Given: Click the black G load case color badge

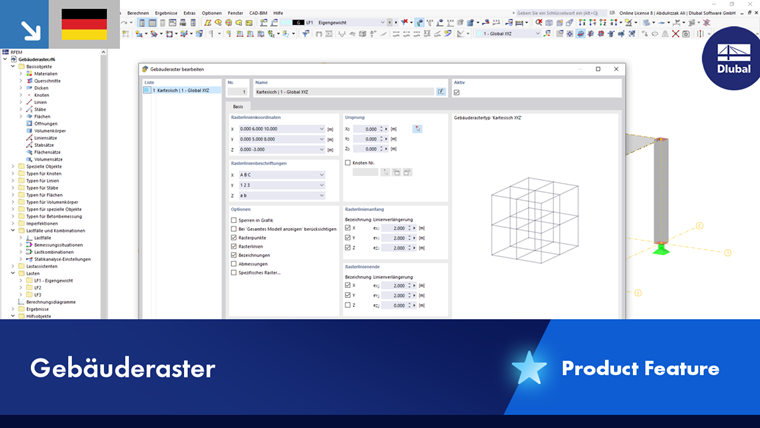Looking at the screenshot, I should [x=298, y=22].
